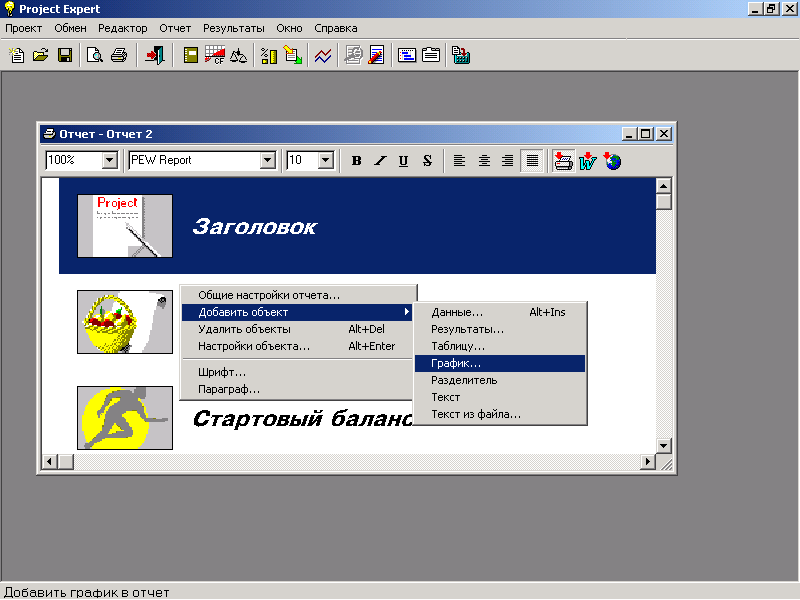Expand the 100% zoom dropdown
The width and height of the screenshot is (800, 600).
tap(109, 160)
